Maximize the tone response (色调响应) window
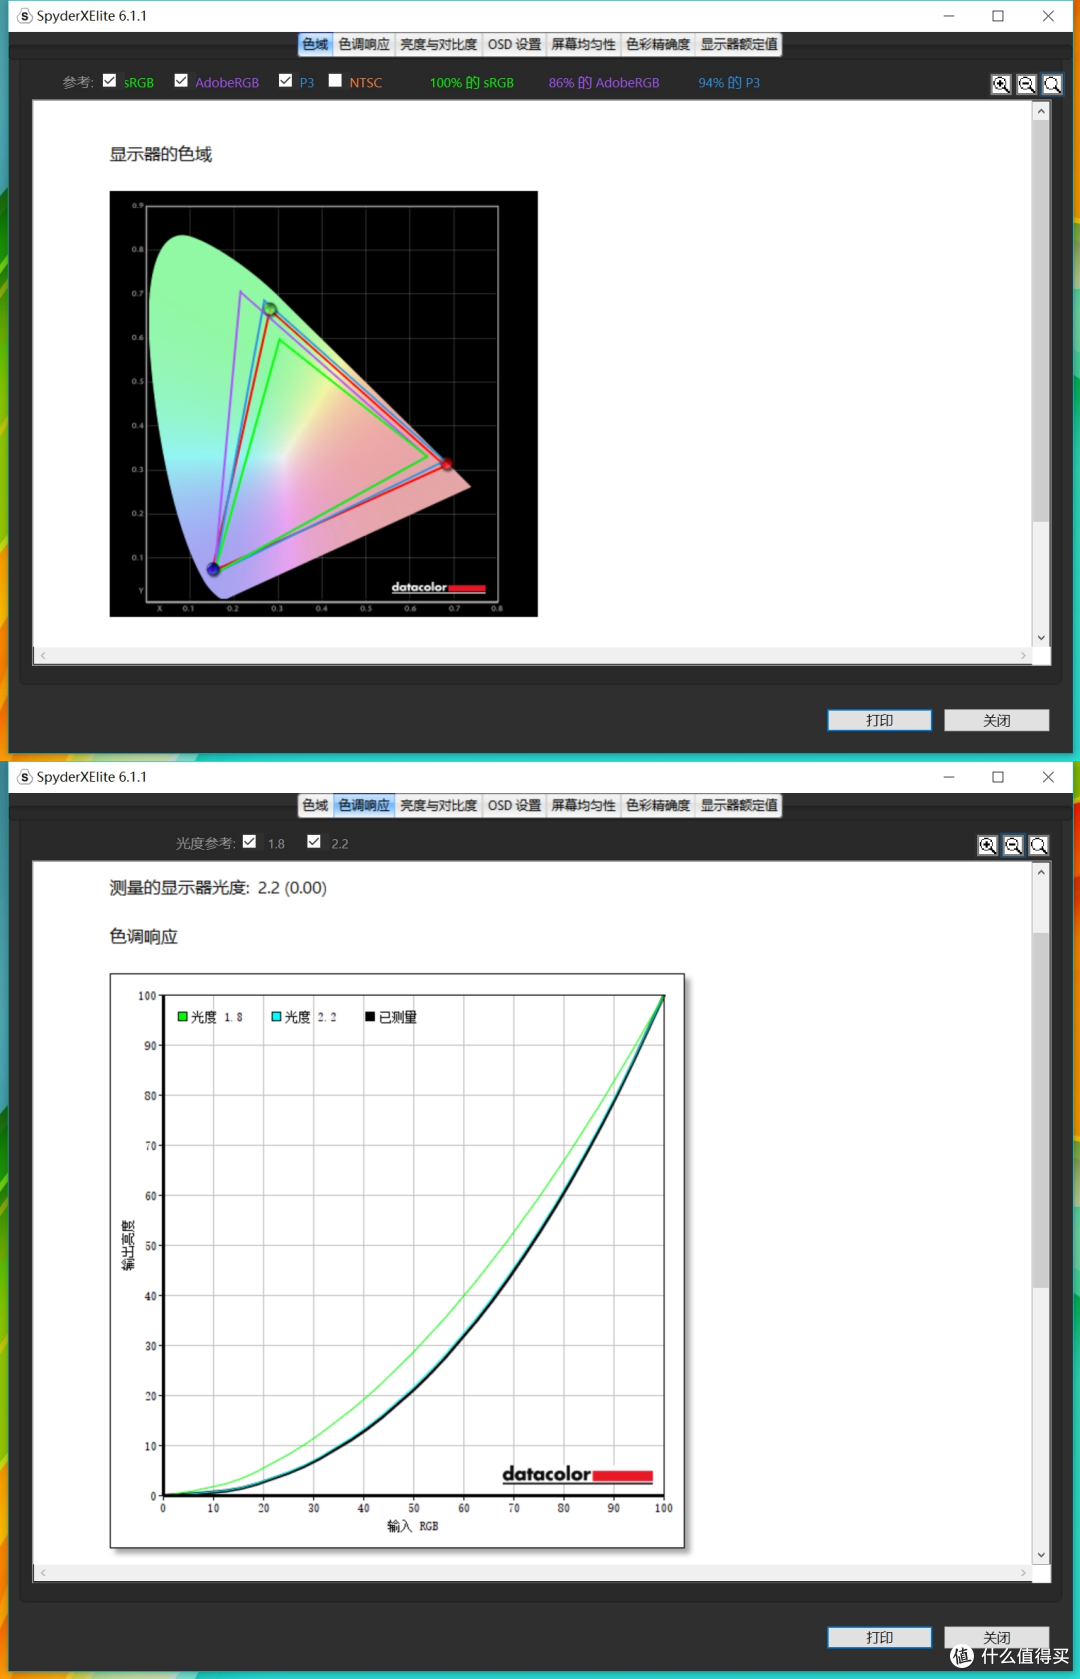Viewport: 1080px width, 1679px height. pyautogui.click(x=998, y=777)
